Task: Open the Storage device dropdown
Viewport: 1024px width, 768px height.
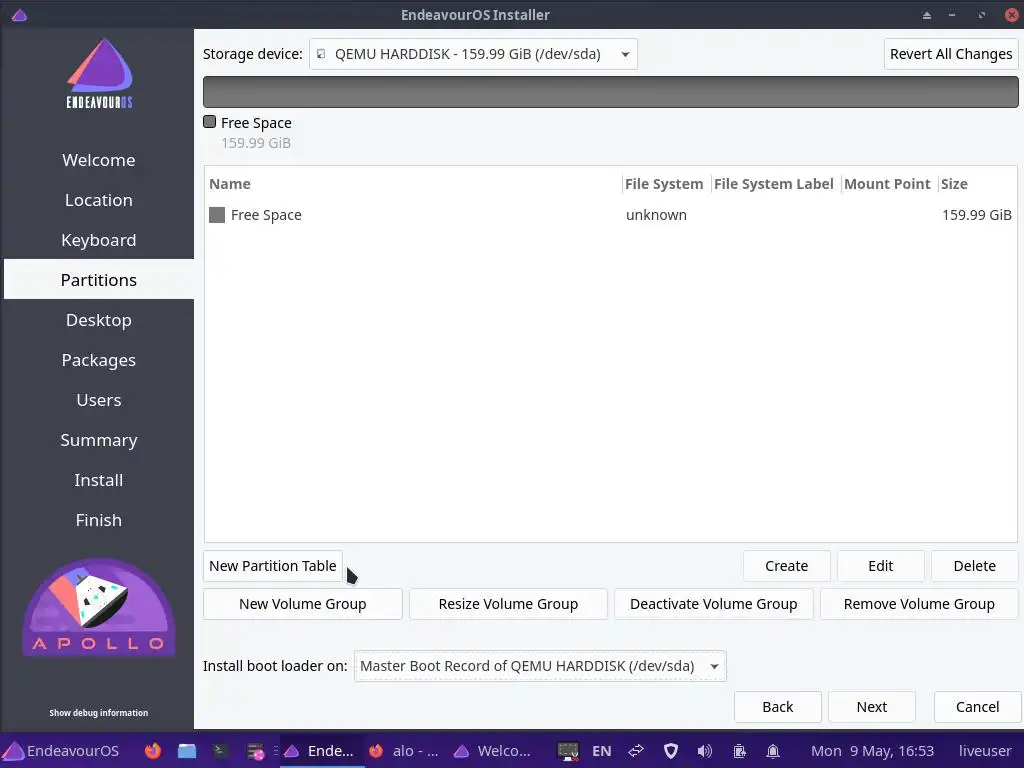Action: click(473, 54)
